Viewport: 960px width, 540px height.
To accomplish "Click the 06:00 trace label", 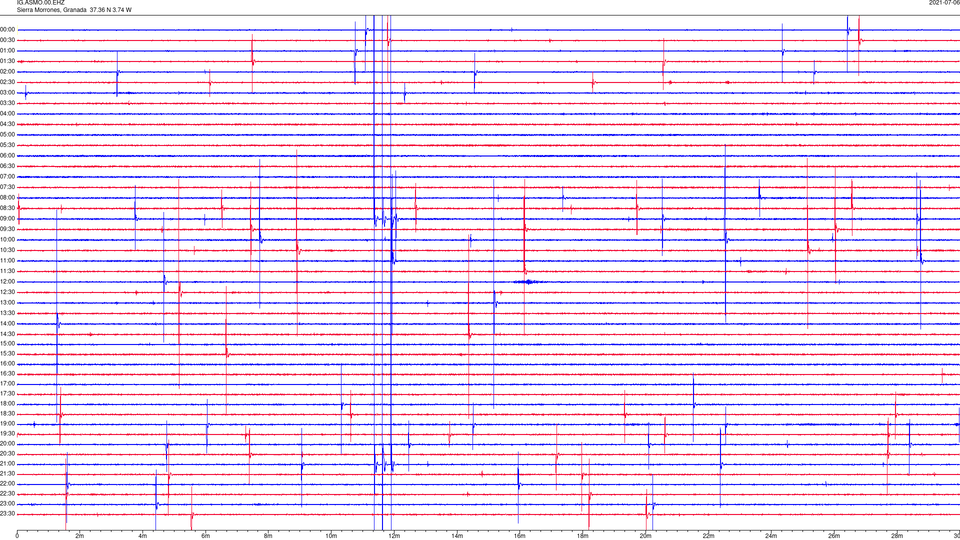I will 8,156.
